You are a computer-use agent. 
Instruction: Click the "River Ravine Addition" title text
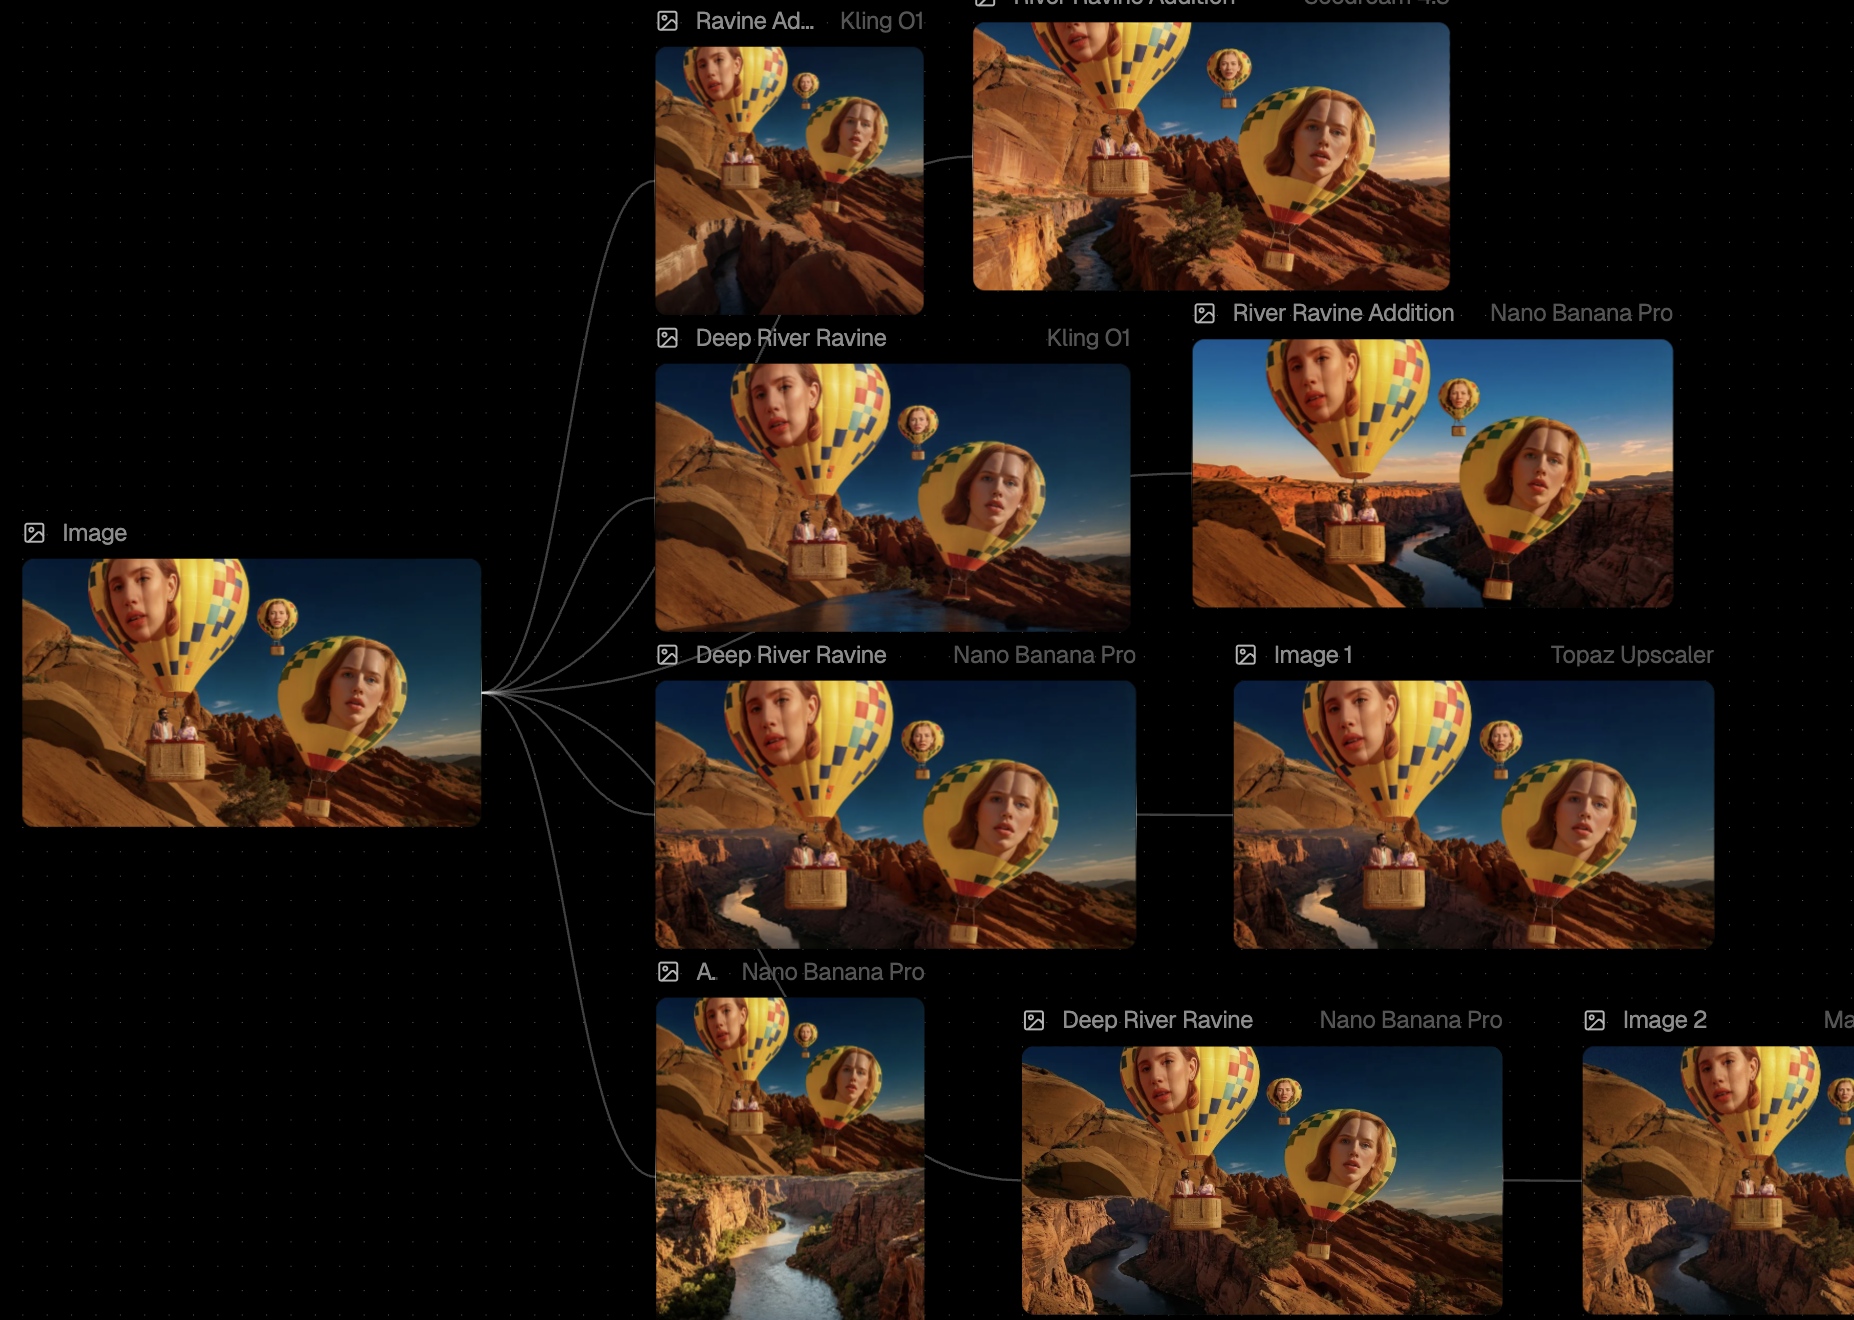(1343, 313)
